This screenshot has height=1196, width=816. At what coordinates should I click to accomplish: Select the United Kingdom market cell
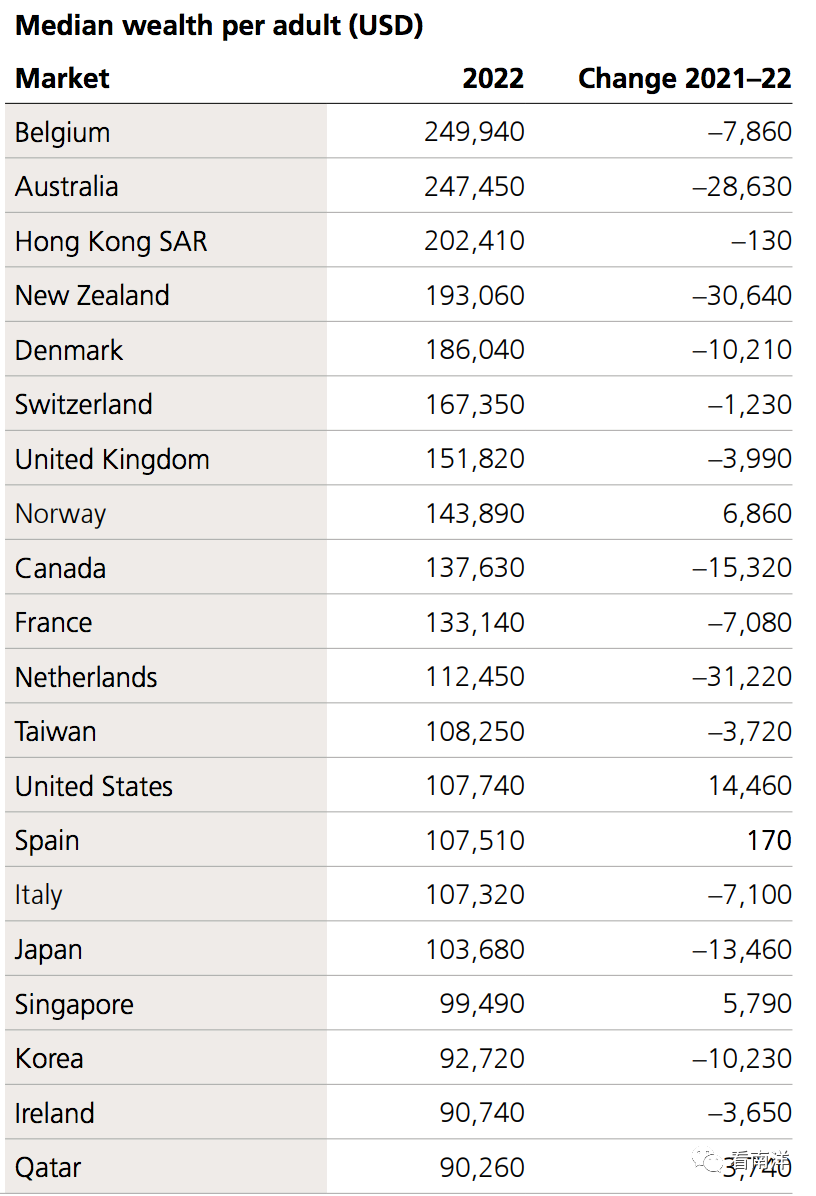[x=112, y=459]
